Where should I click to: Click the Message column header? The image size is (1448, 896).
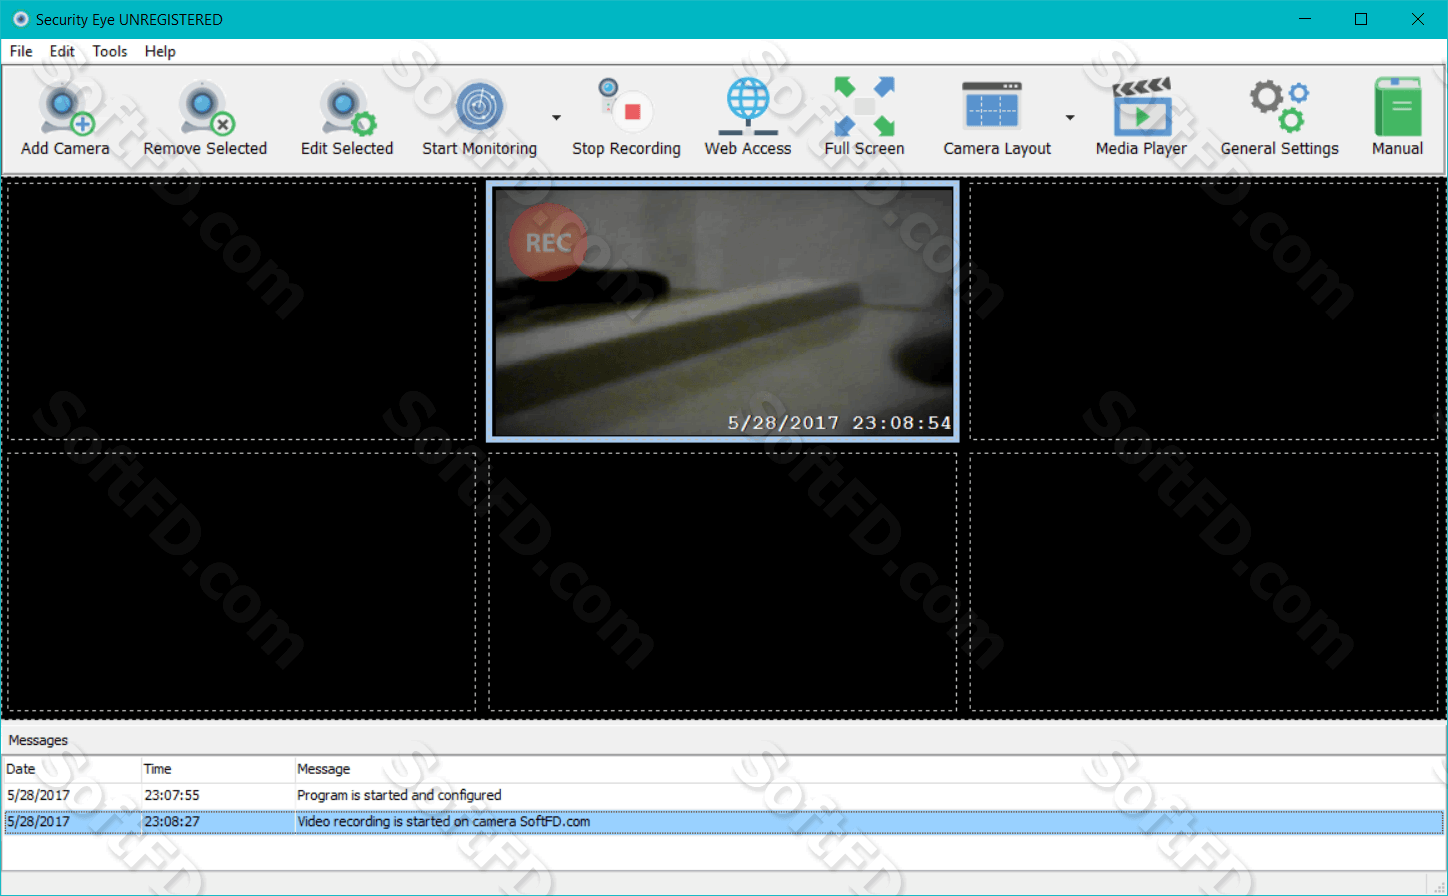tap(869, 769)
